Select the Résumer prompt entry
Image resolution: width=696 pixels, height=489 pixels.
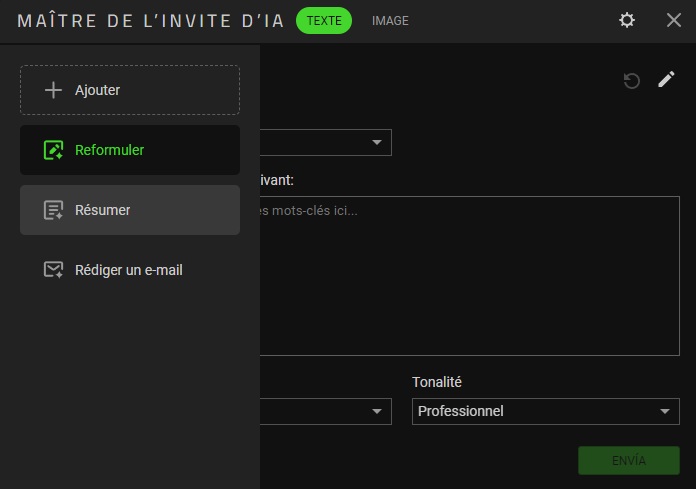130,210
